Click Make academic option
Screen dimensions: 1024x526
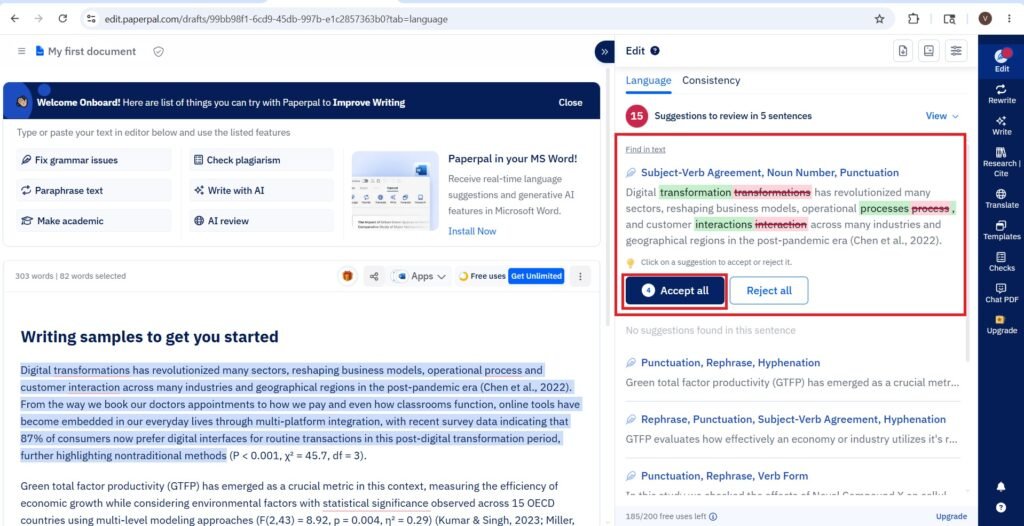(x=93, y=221)
